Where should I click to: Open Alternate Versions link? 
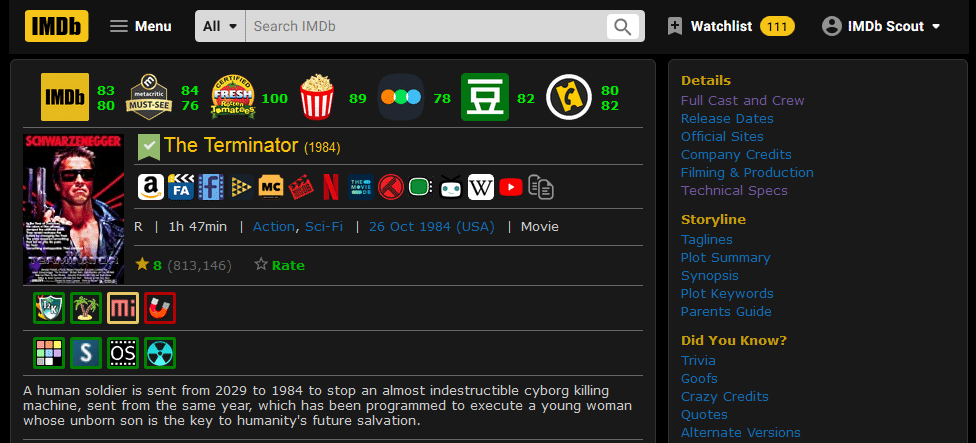point(741,433)
